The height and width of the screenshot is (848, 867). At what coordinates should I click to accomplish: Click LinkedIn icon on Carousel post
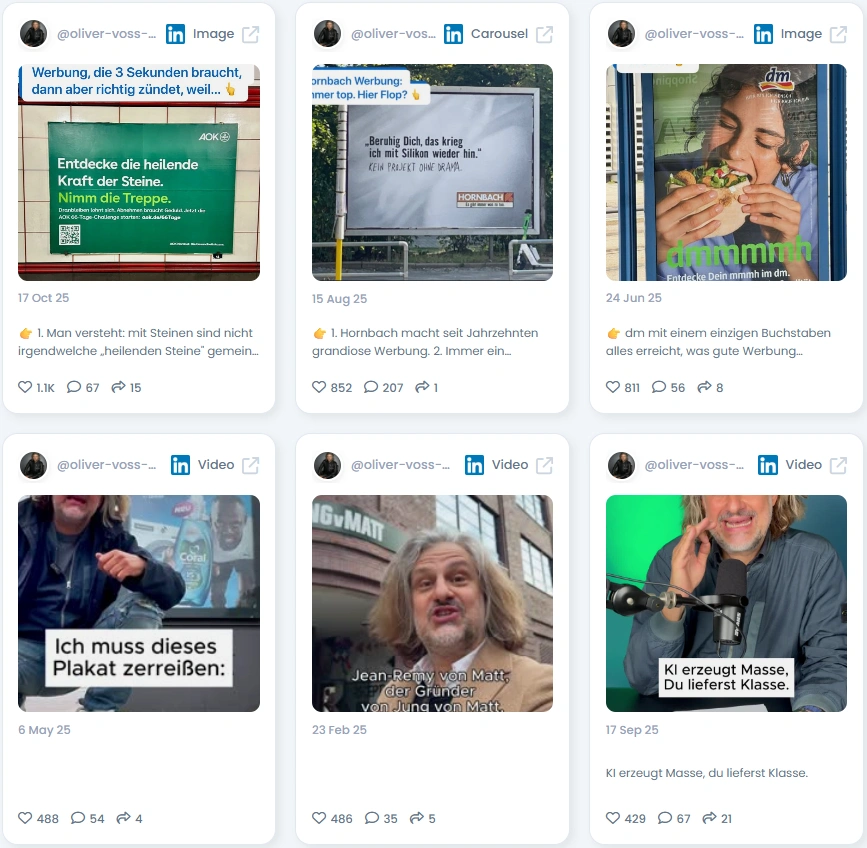453,34
